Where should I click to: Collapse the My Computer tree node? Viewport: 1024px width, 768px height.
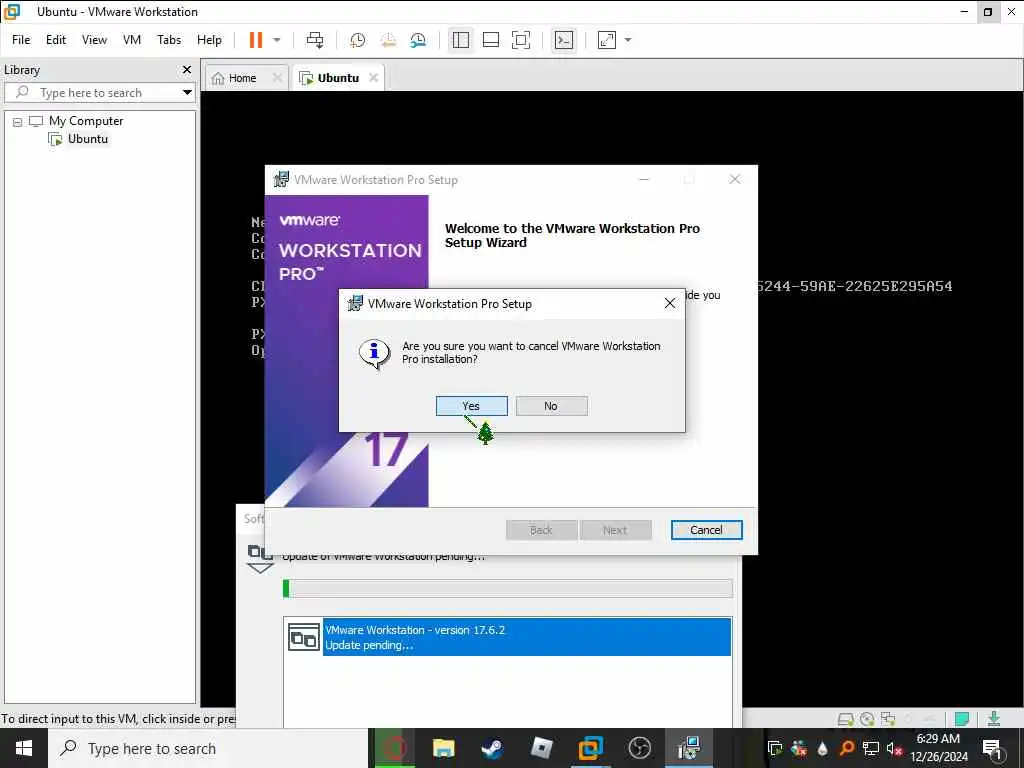(18, 121)
